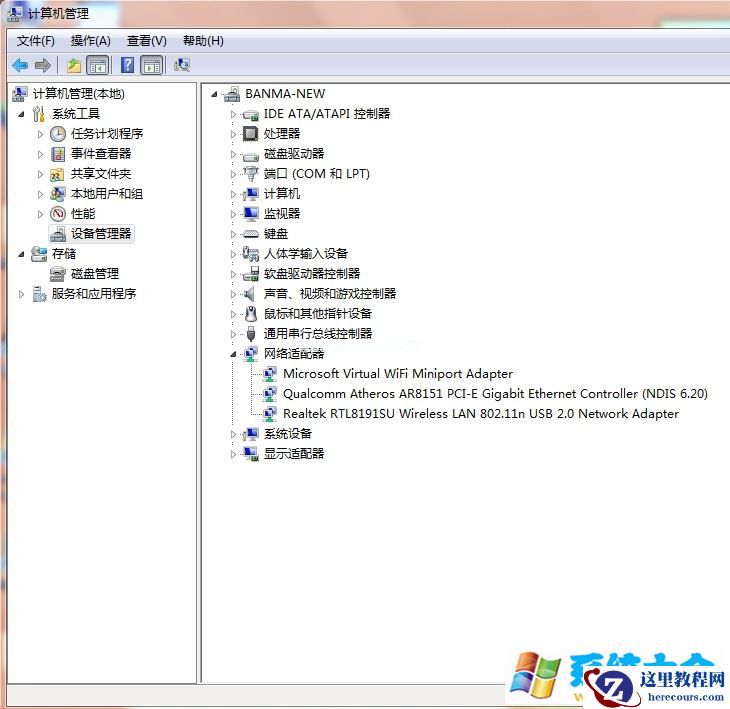Click the 共享文件夹 icon
This screenshot has height=709, width=730.
[x=57, y=174]
